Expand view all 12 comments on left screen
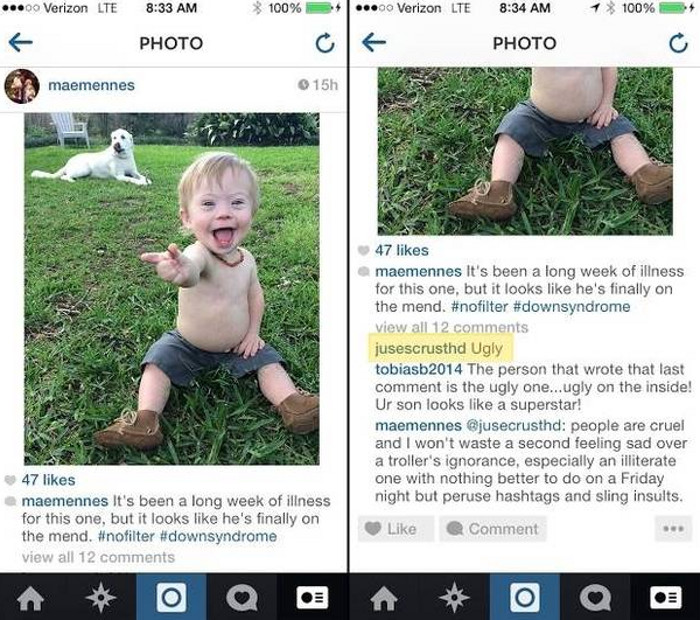 point(98,557)
